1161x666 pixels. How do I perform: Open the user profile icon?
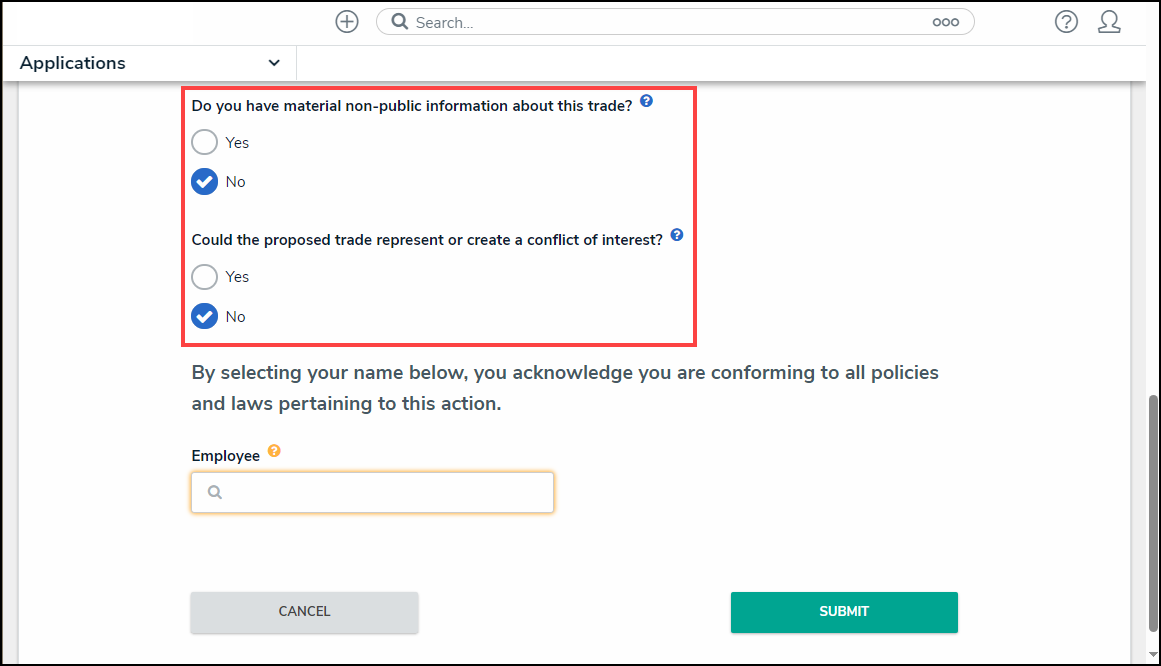tap(1109, 22)
